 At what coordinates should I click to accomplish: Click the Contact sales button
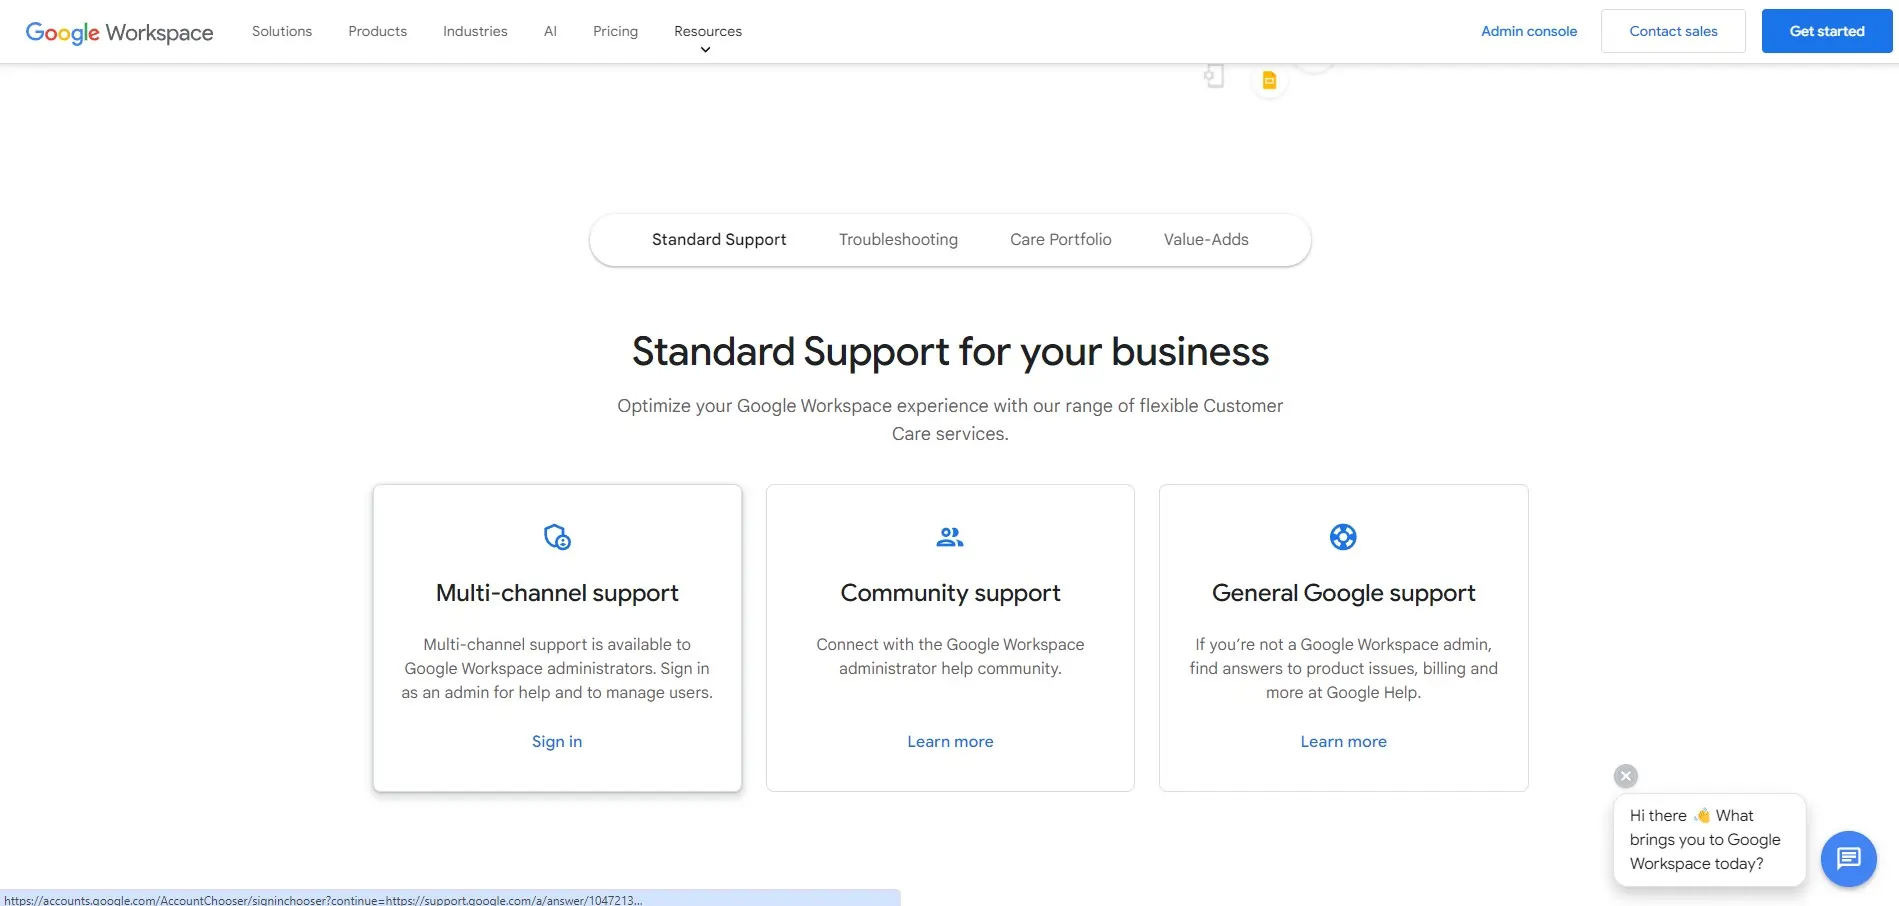[1673, 31]
